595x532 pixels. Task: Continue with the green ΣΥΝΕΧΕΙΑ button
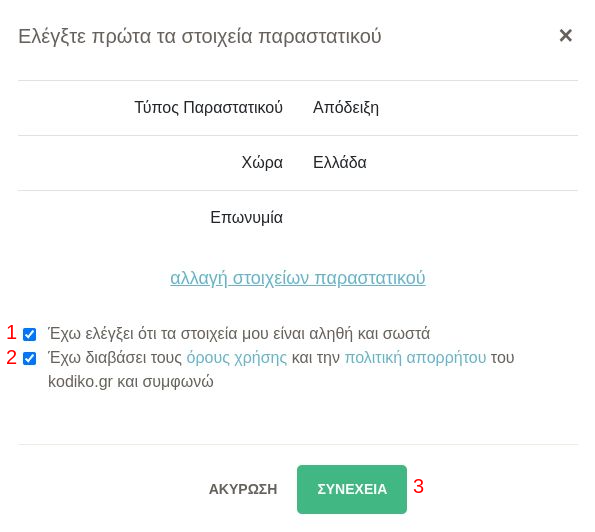(352, 489)
